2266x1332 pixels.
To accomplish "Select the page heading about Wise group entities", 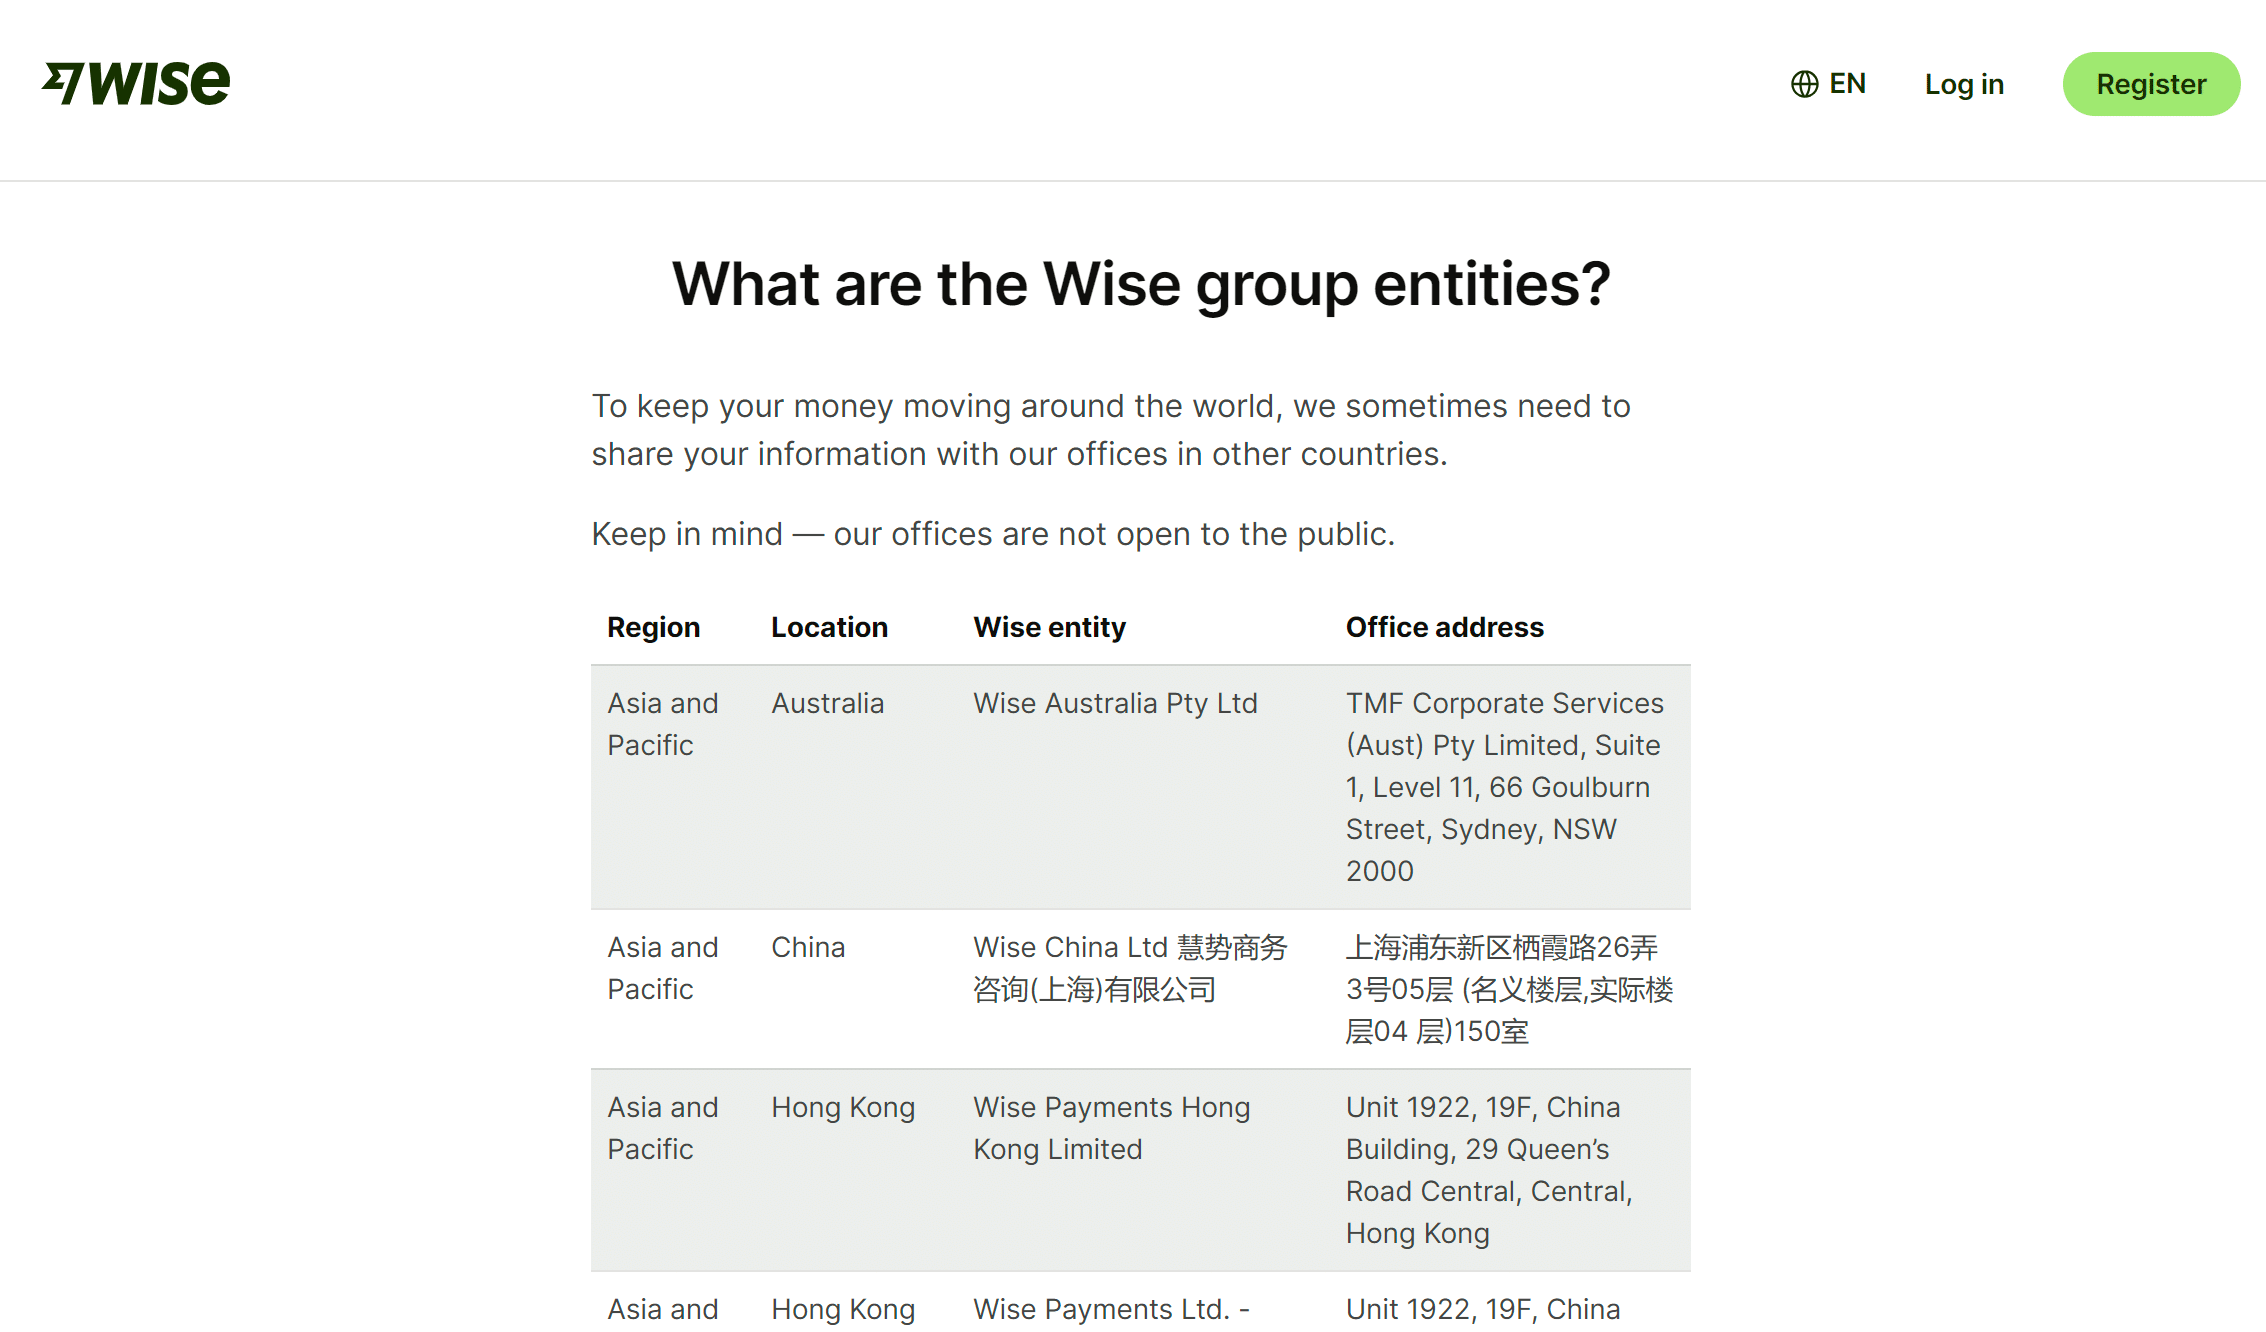I will pyautogui.click(x=1141, y=284).
